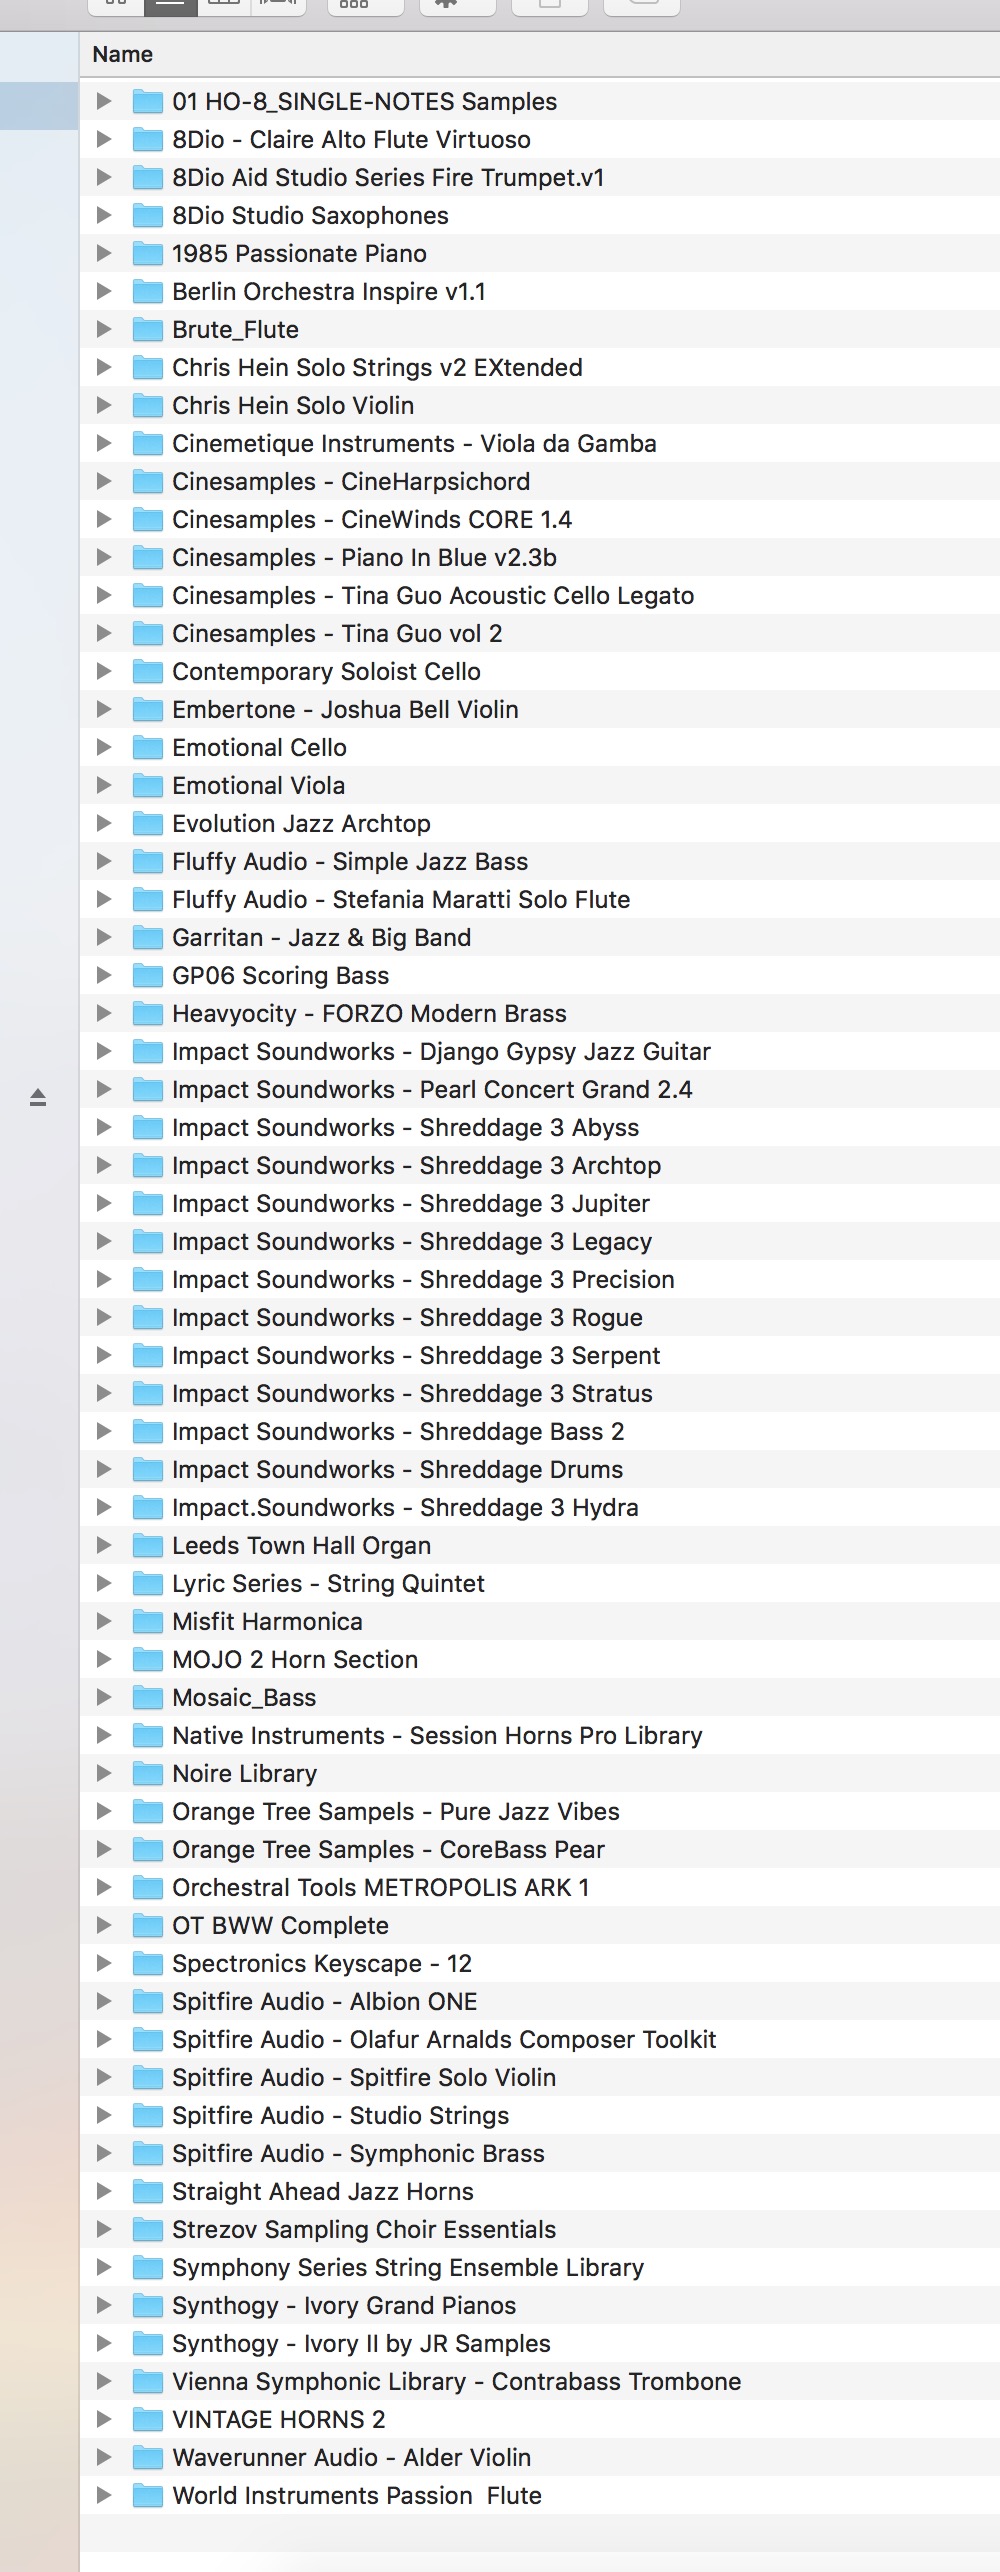The image size is (1000, 2572).
Task: Click the Emotional Viola folder icon
Action: coord(148,785)
